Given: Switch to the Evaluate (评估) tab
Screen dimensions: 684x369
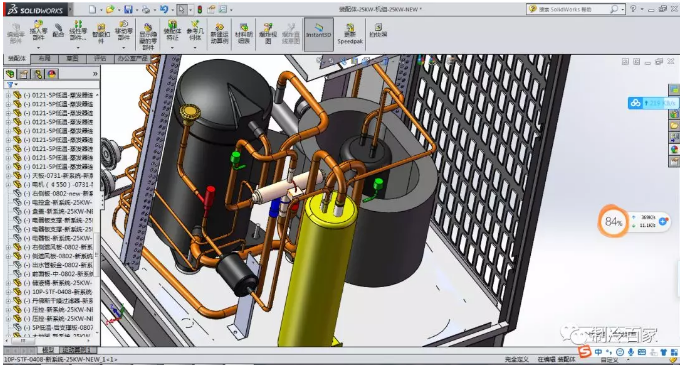Looking at the screenshot, I should (100, 58).
